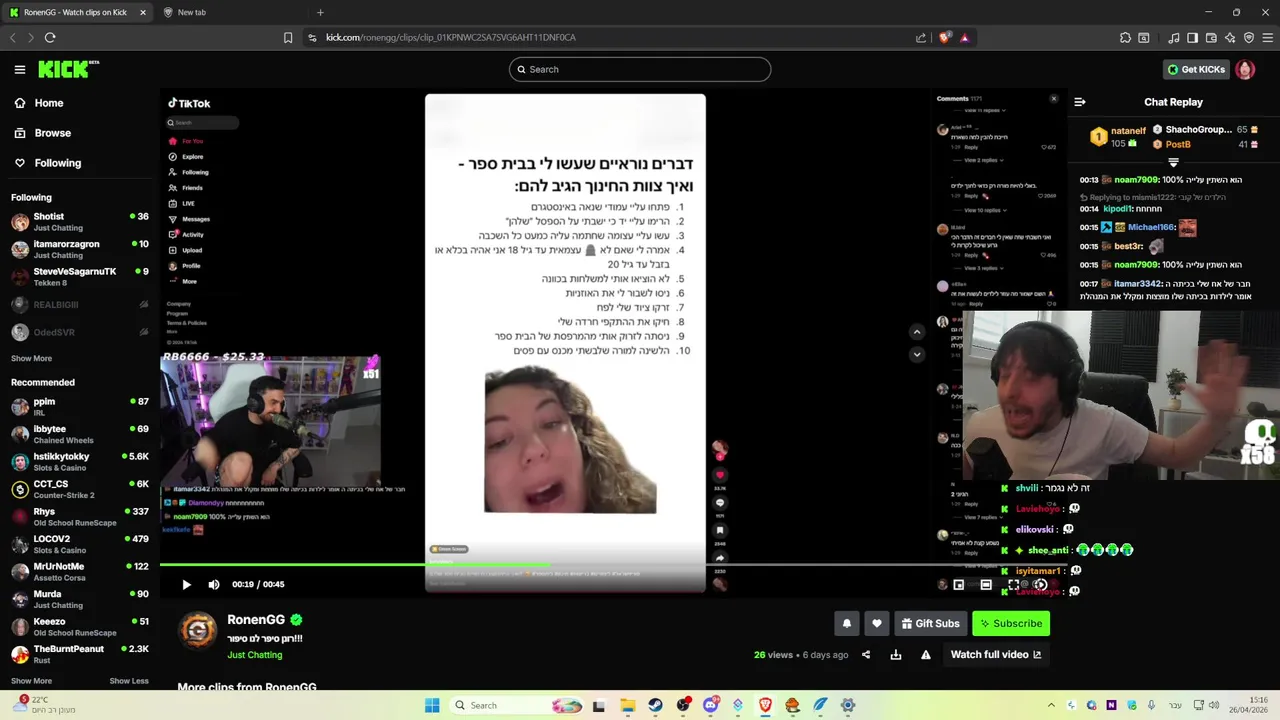
Task: Toggle the browser sidebar panel icon
Action: [x=1192, y=37]
